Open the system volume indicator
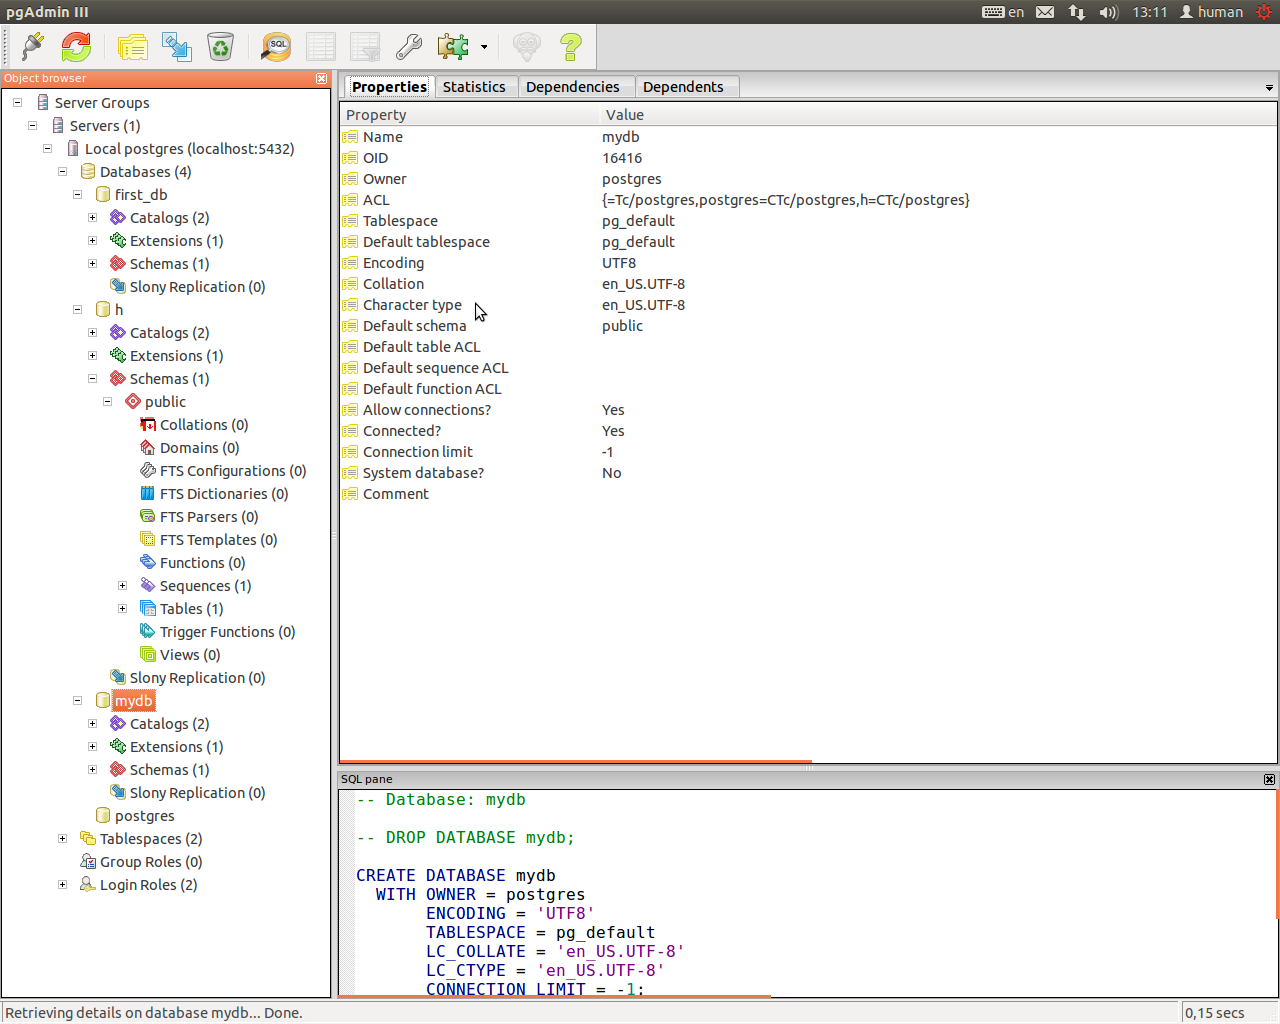1280x1024 pixels. [x=1108, y=12]
